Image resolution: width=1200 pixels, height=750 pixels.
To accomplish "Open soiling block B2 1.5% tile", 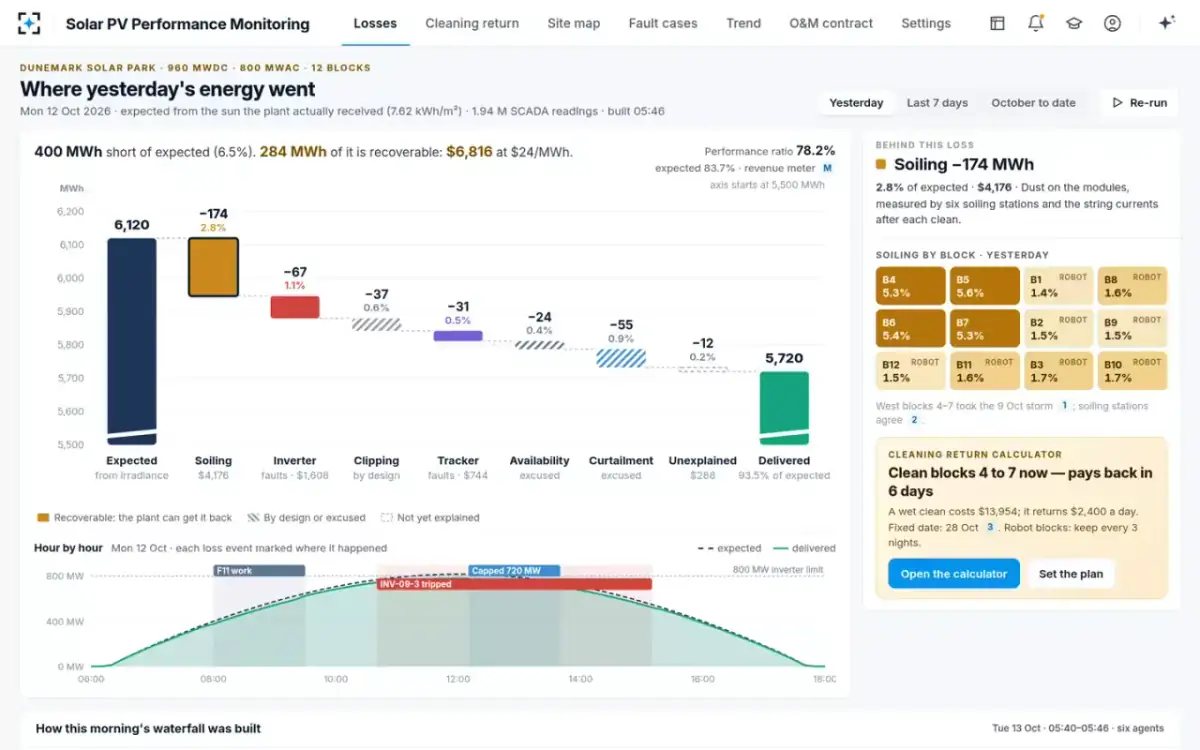I will pos(1058,328).
